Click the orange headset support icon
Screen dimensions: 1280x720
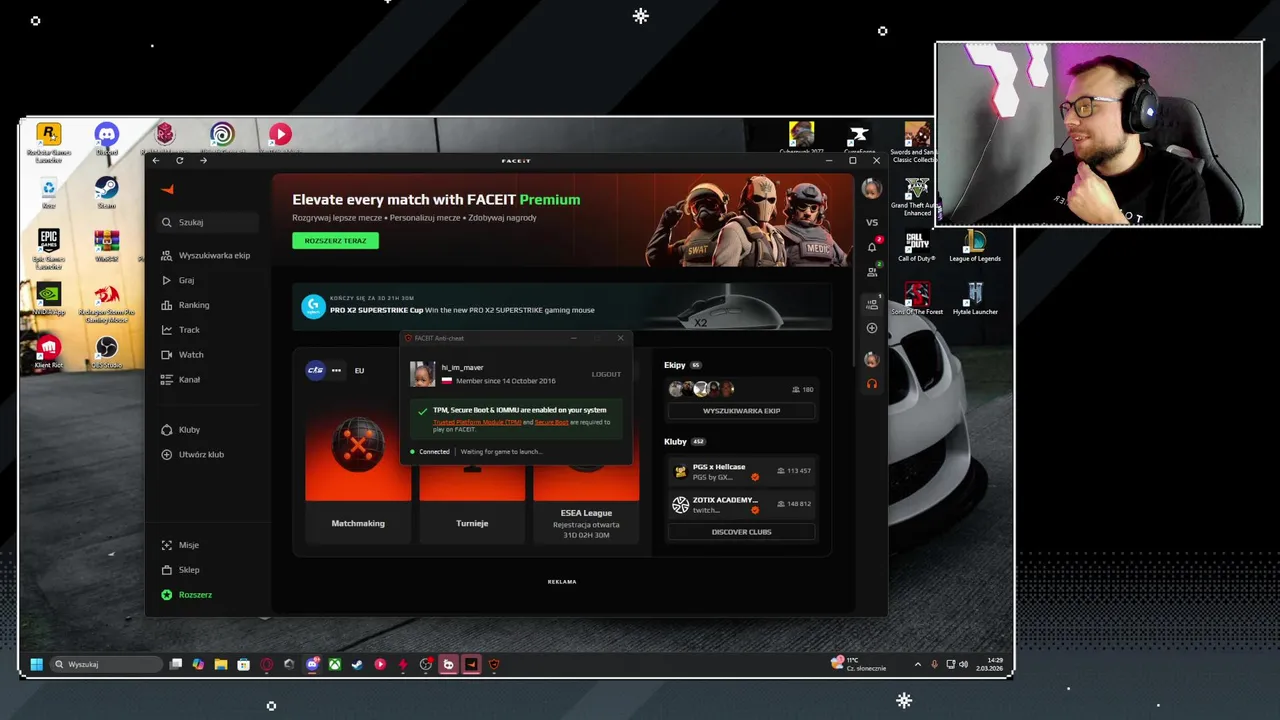(x=872, y=383)
